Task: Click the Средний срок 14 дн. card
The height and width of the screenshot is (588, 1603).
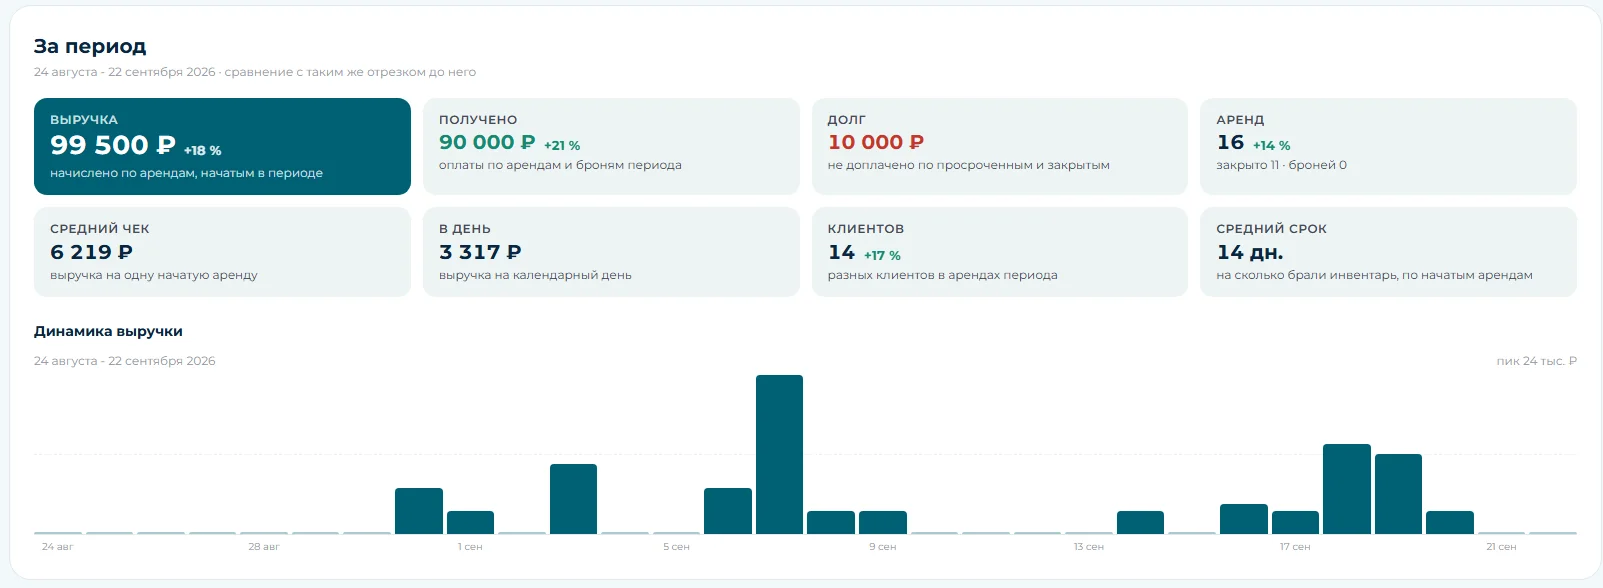Action: (x=1388, y=252)
